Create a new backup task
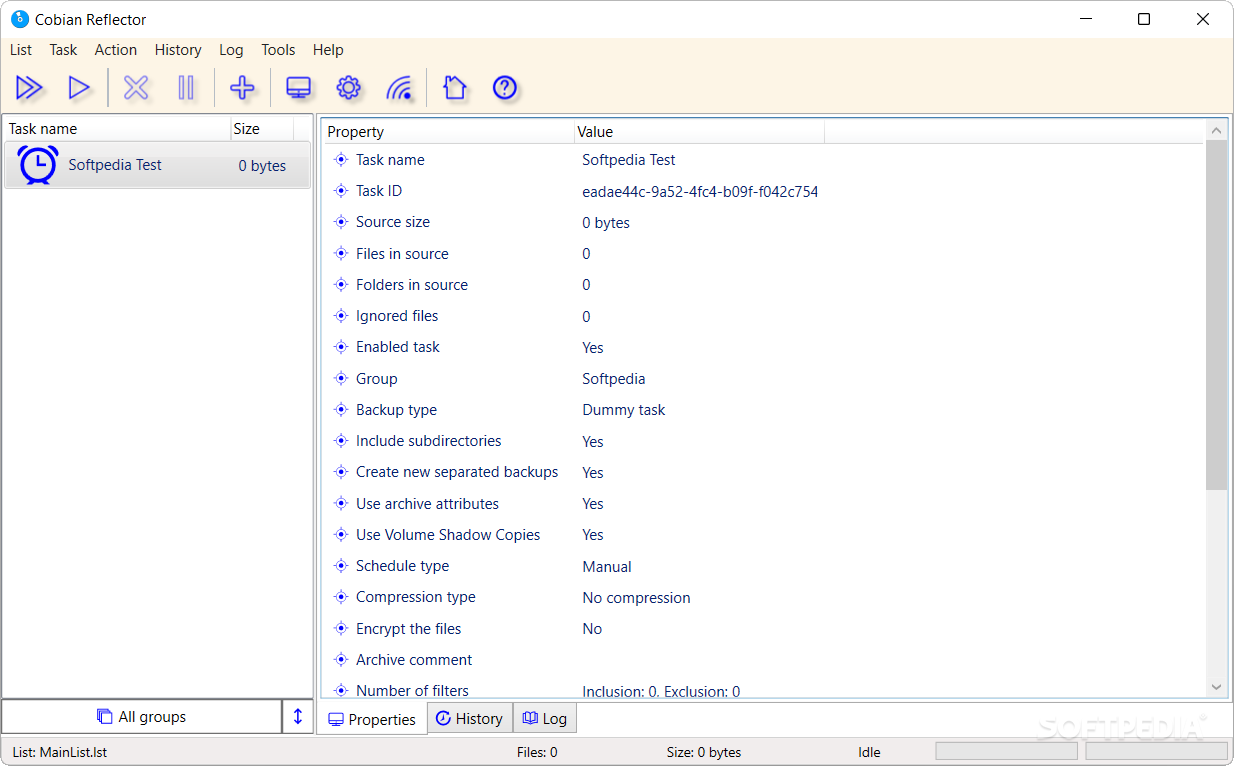Viewport: 1234px width, 766px height. pos(242,87)
